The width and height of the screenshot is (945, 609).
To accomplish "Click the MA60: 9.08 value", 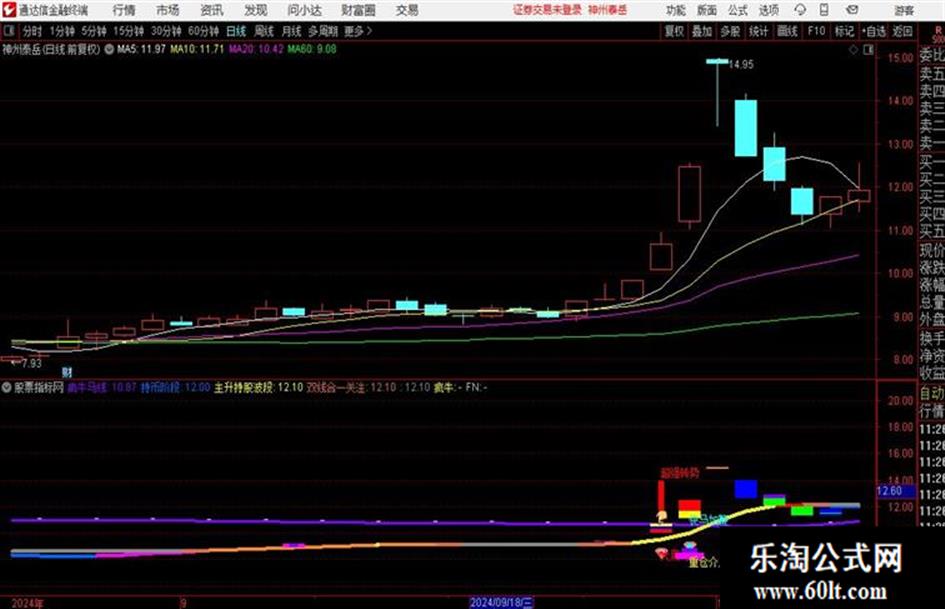I will click(x=312, y=49).
